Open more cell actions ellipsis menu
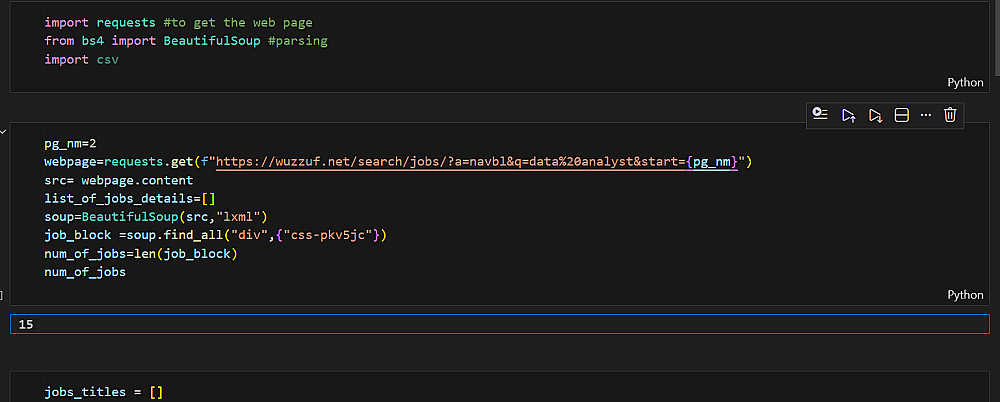 [925, 115]
